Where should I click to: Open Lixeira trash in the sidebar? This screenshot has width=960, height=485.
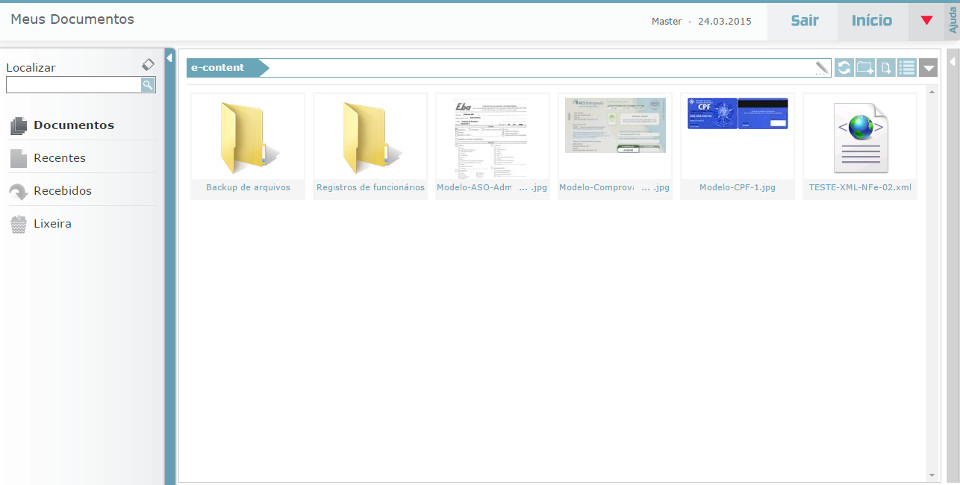click(52, 224)
